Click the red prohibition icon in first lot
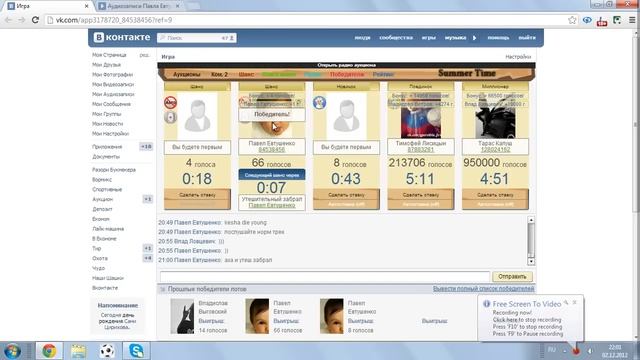The width and height of the screenshot is (640, 360). click(170, 102)
